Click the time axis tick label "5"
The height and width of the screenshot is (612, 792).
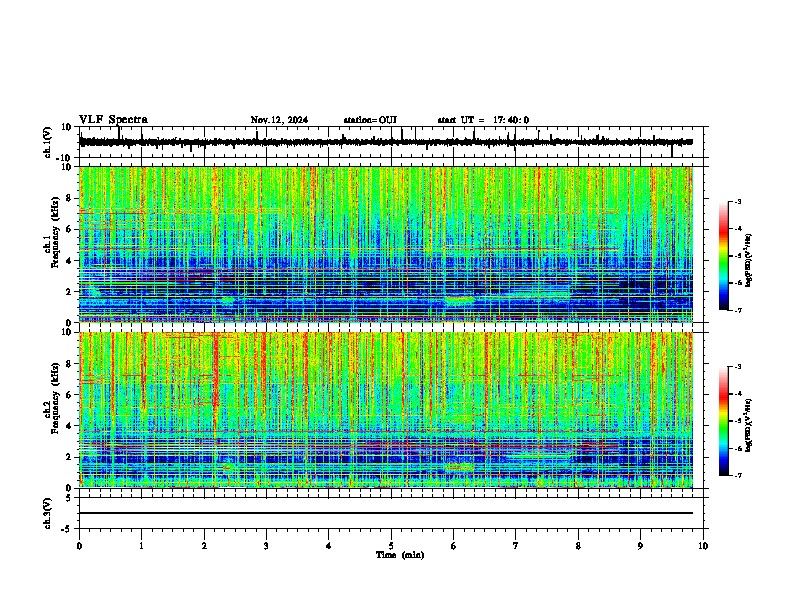[x=391, y=546]
